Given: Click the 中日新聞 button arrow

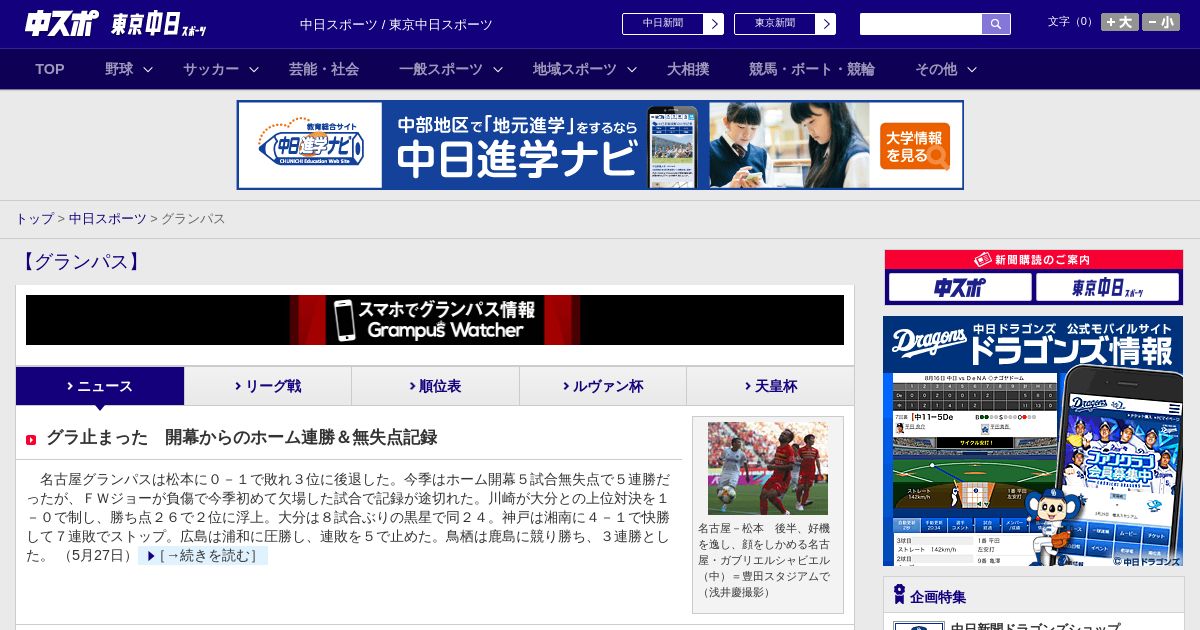Looking at the screenshot, I should [713, 24].
